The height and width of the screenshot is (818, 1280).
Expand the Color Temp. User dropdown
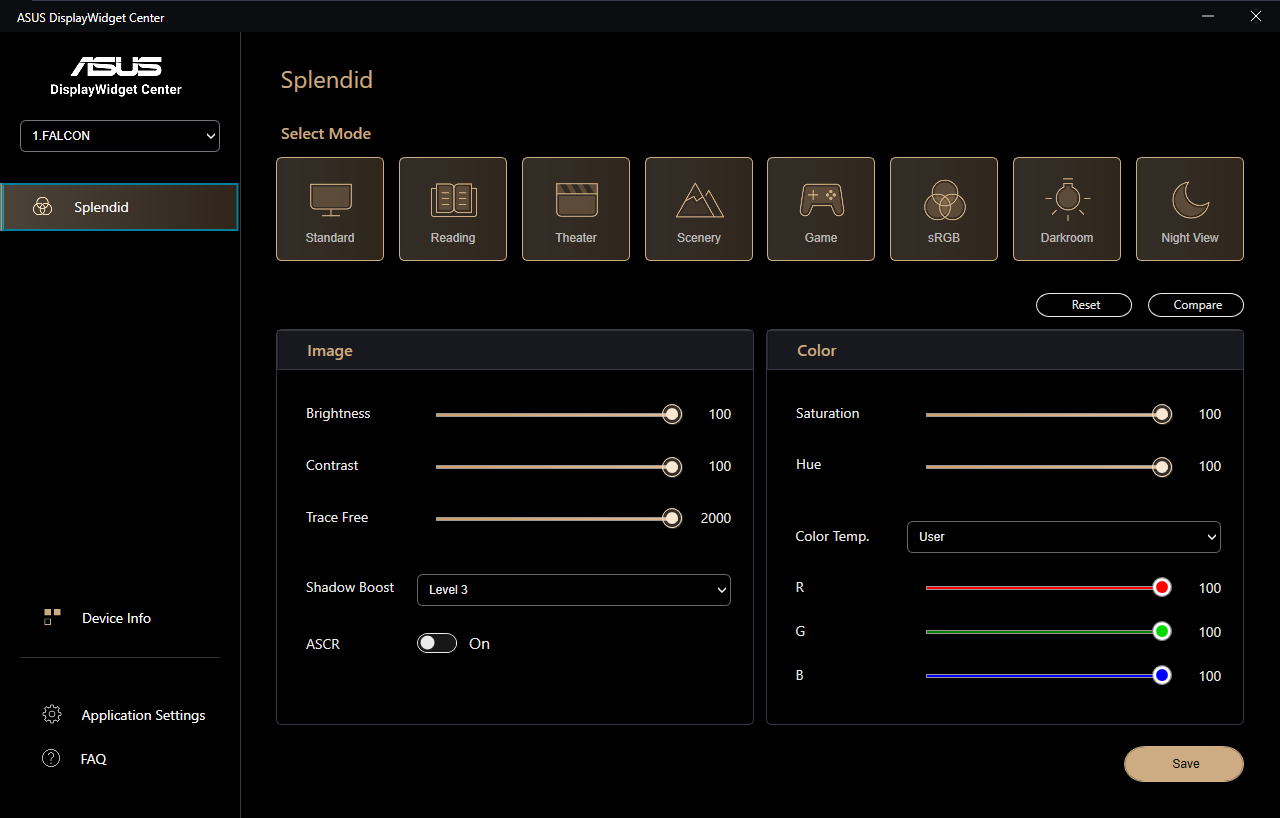click(x=1064, y=537)
